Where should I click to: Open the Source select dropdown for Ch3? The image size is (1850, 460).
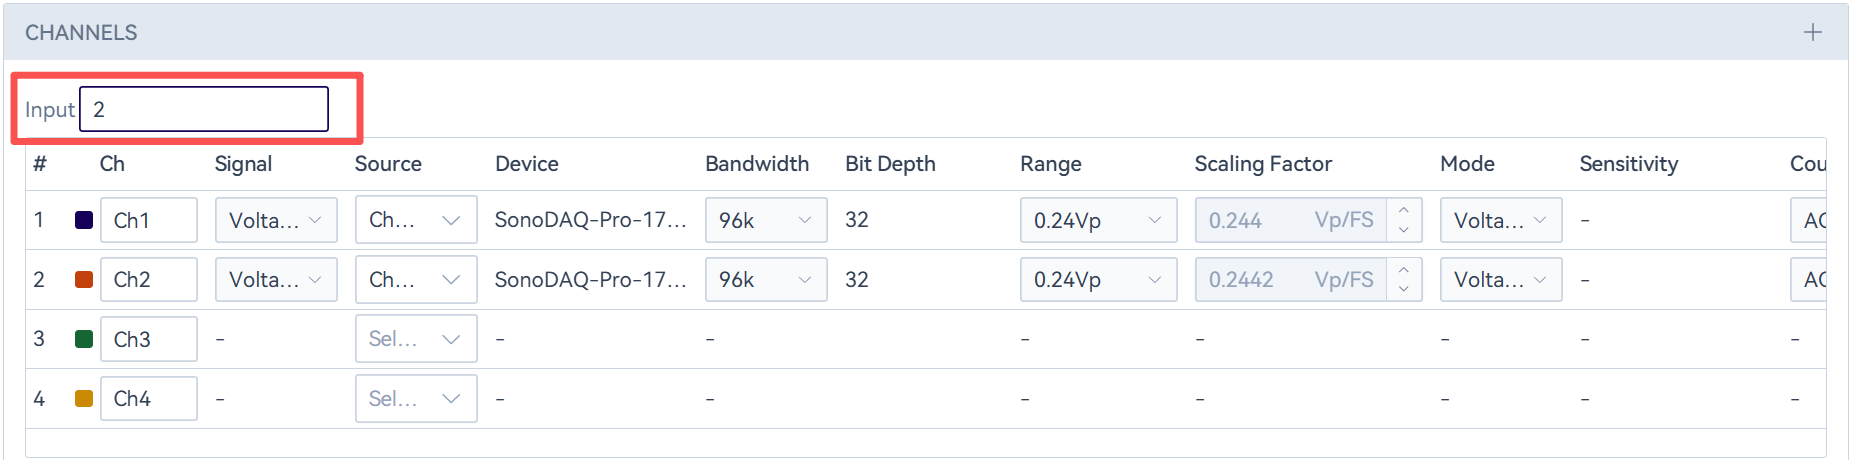(x=416, y=339)
